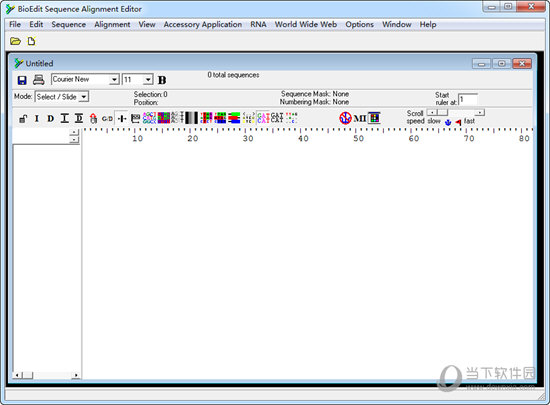The height and width of the screenshot is (405, 550).
Task: Select the D delete-mode icon
Action: pos(51,119)
